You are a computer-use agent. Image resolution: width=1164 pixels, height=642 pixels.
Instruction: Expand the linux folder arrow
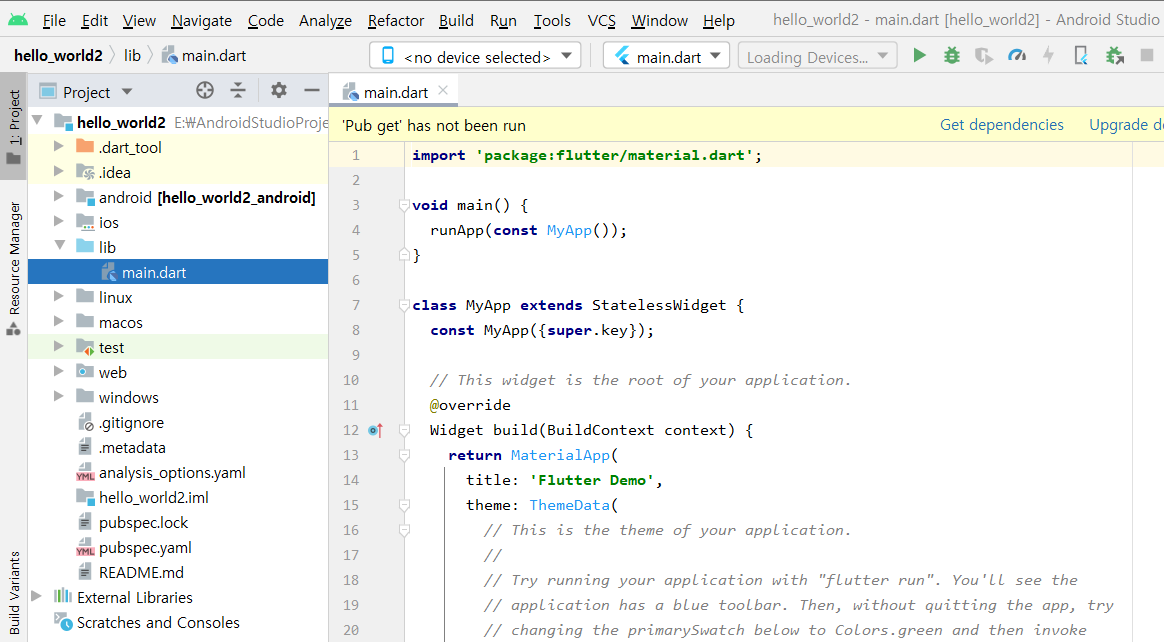click(59, 296)
